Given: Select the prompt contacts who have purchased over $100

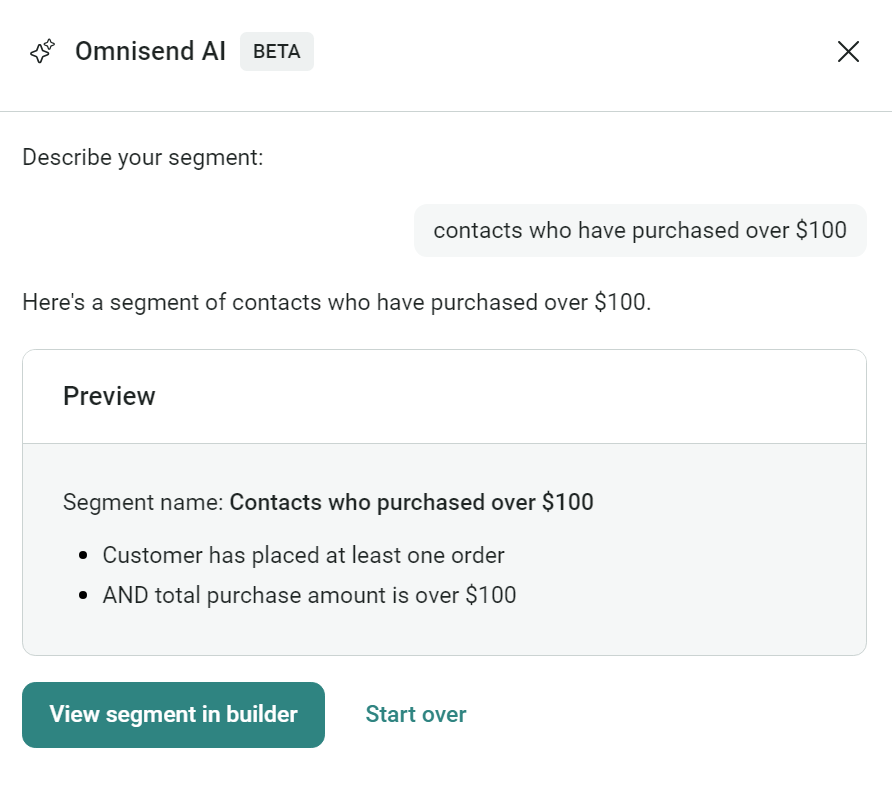Looking at the screenshot, I should [640, 230].
